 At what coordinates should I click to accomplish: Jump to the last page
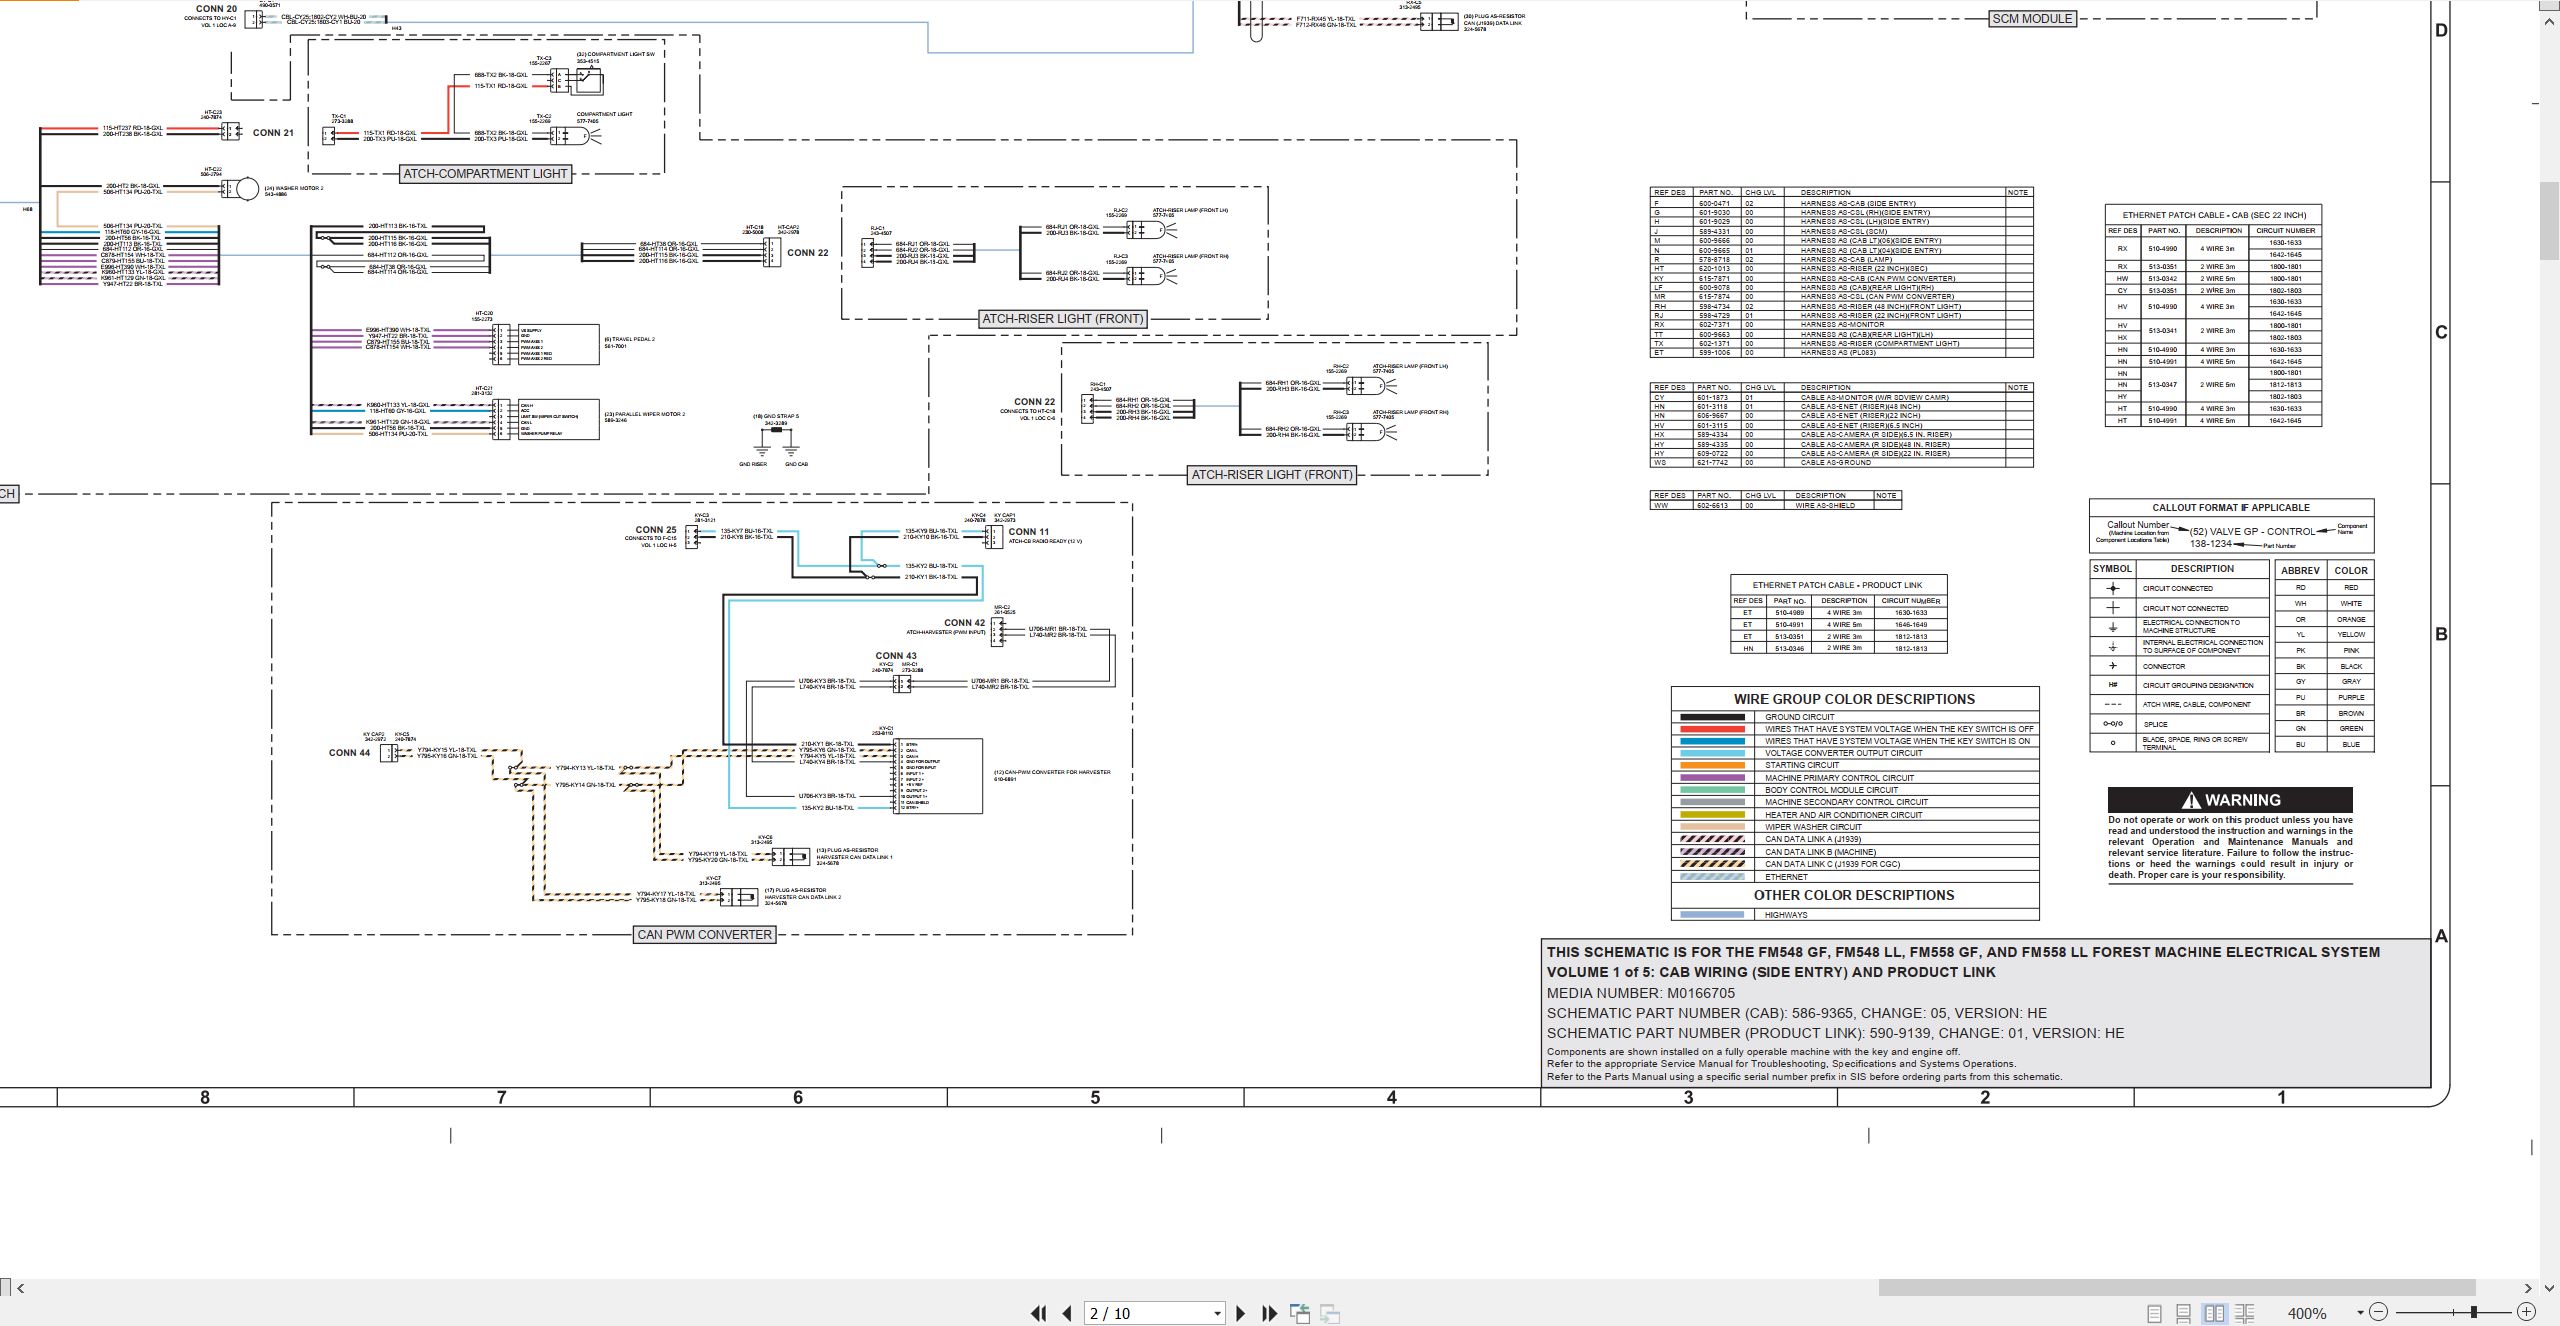[x=1270, y=1313]
